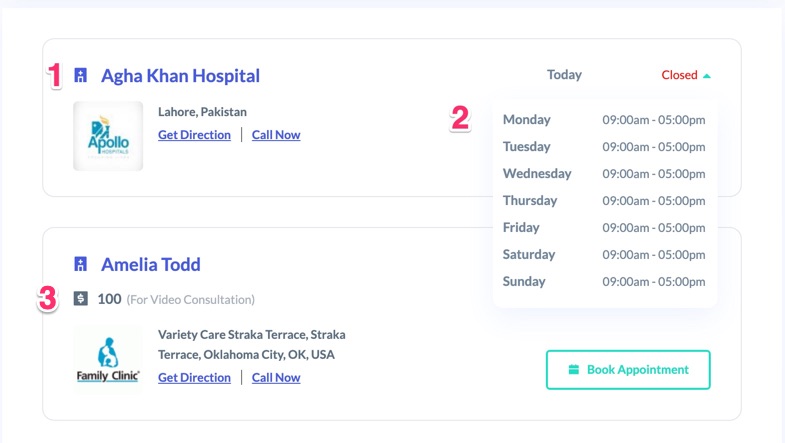This screenshot has height=443, width=785.
Task: Open the Apollo Hospitals logo thumbnail
Action: pos(108,136)
